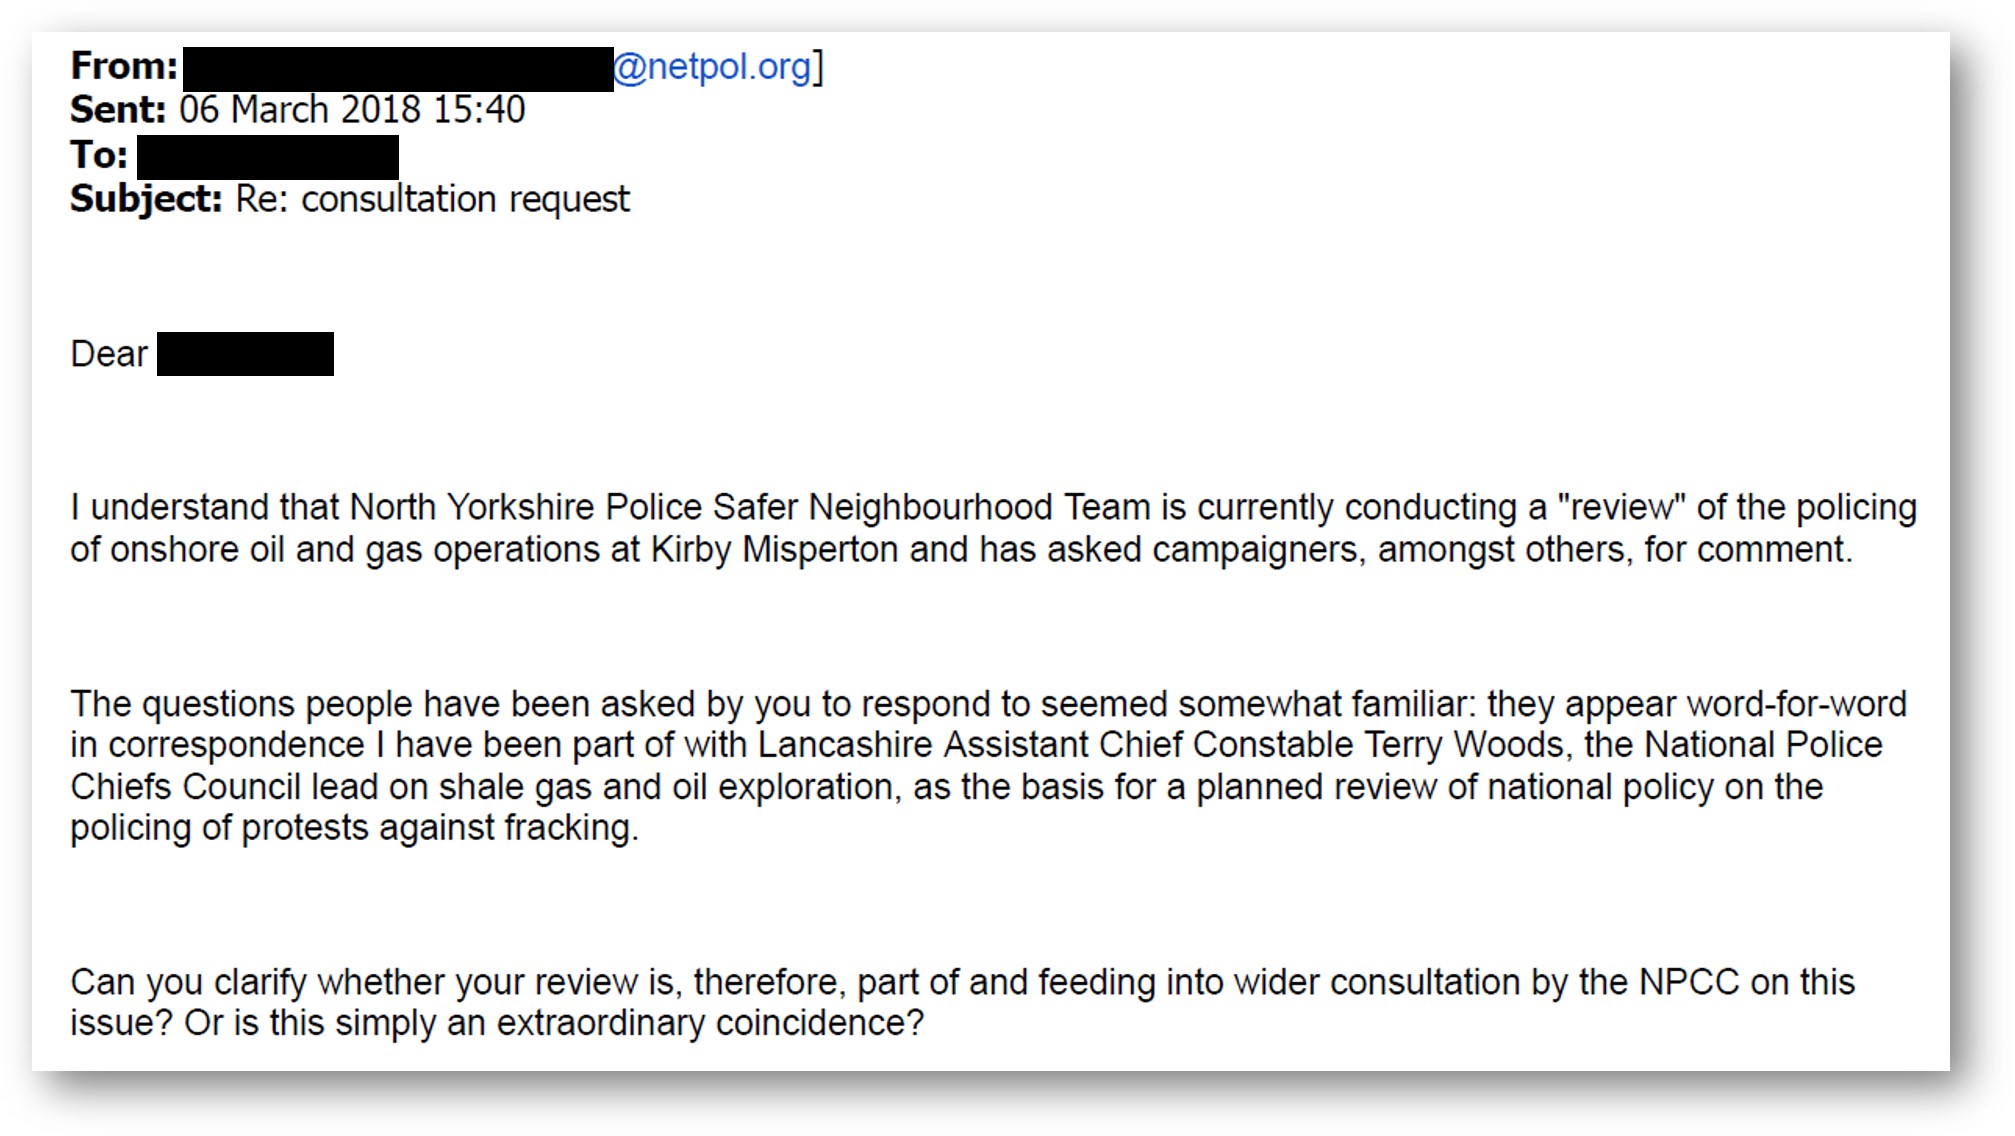
Task: Click the Subject: label
Action: [x=146, y=199]
